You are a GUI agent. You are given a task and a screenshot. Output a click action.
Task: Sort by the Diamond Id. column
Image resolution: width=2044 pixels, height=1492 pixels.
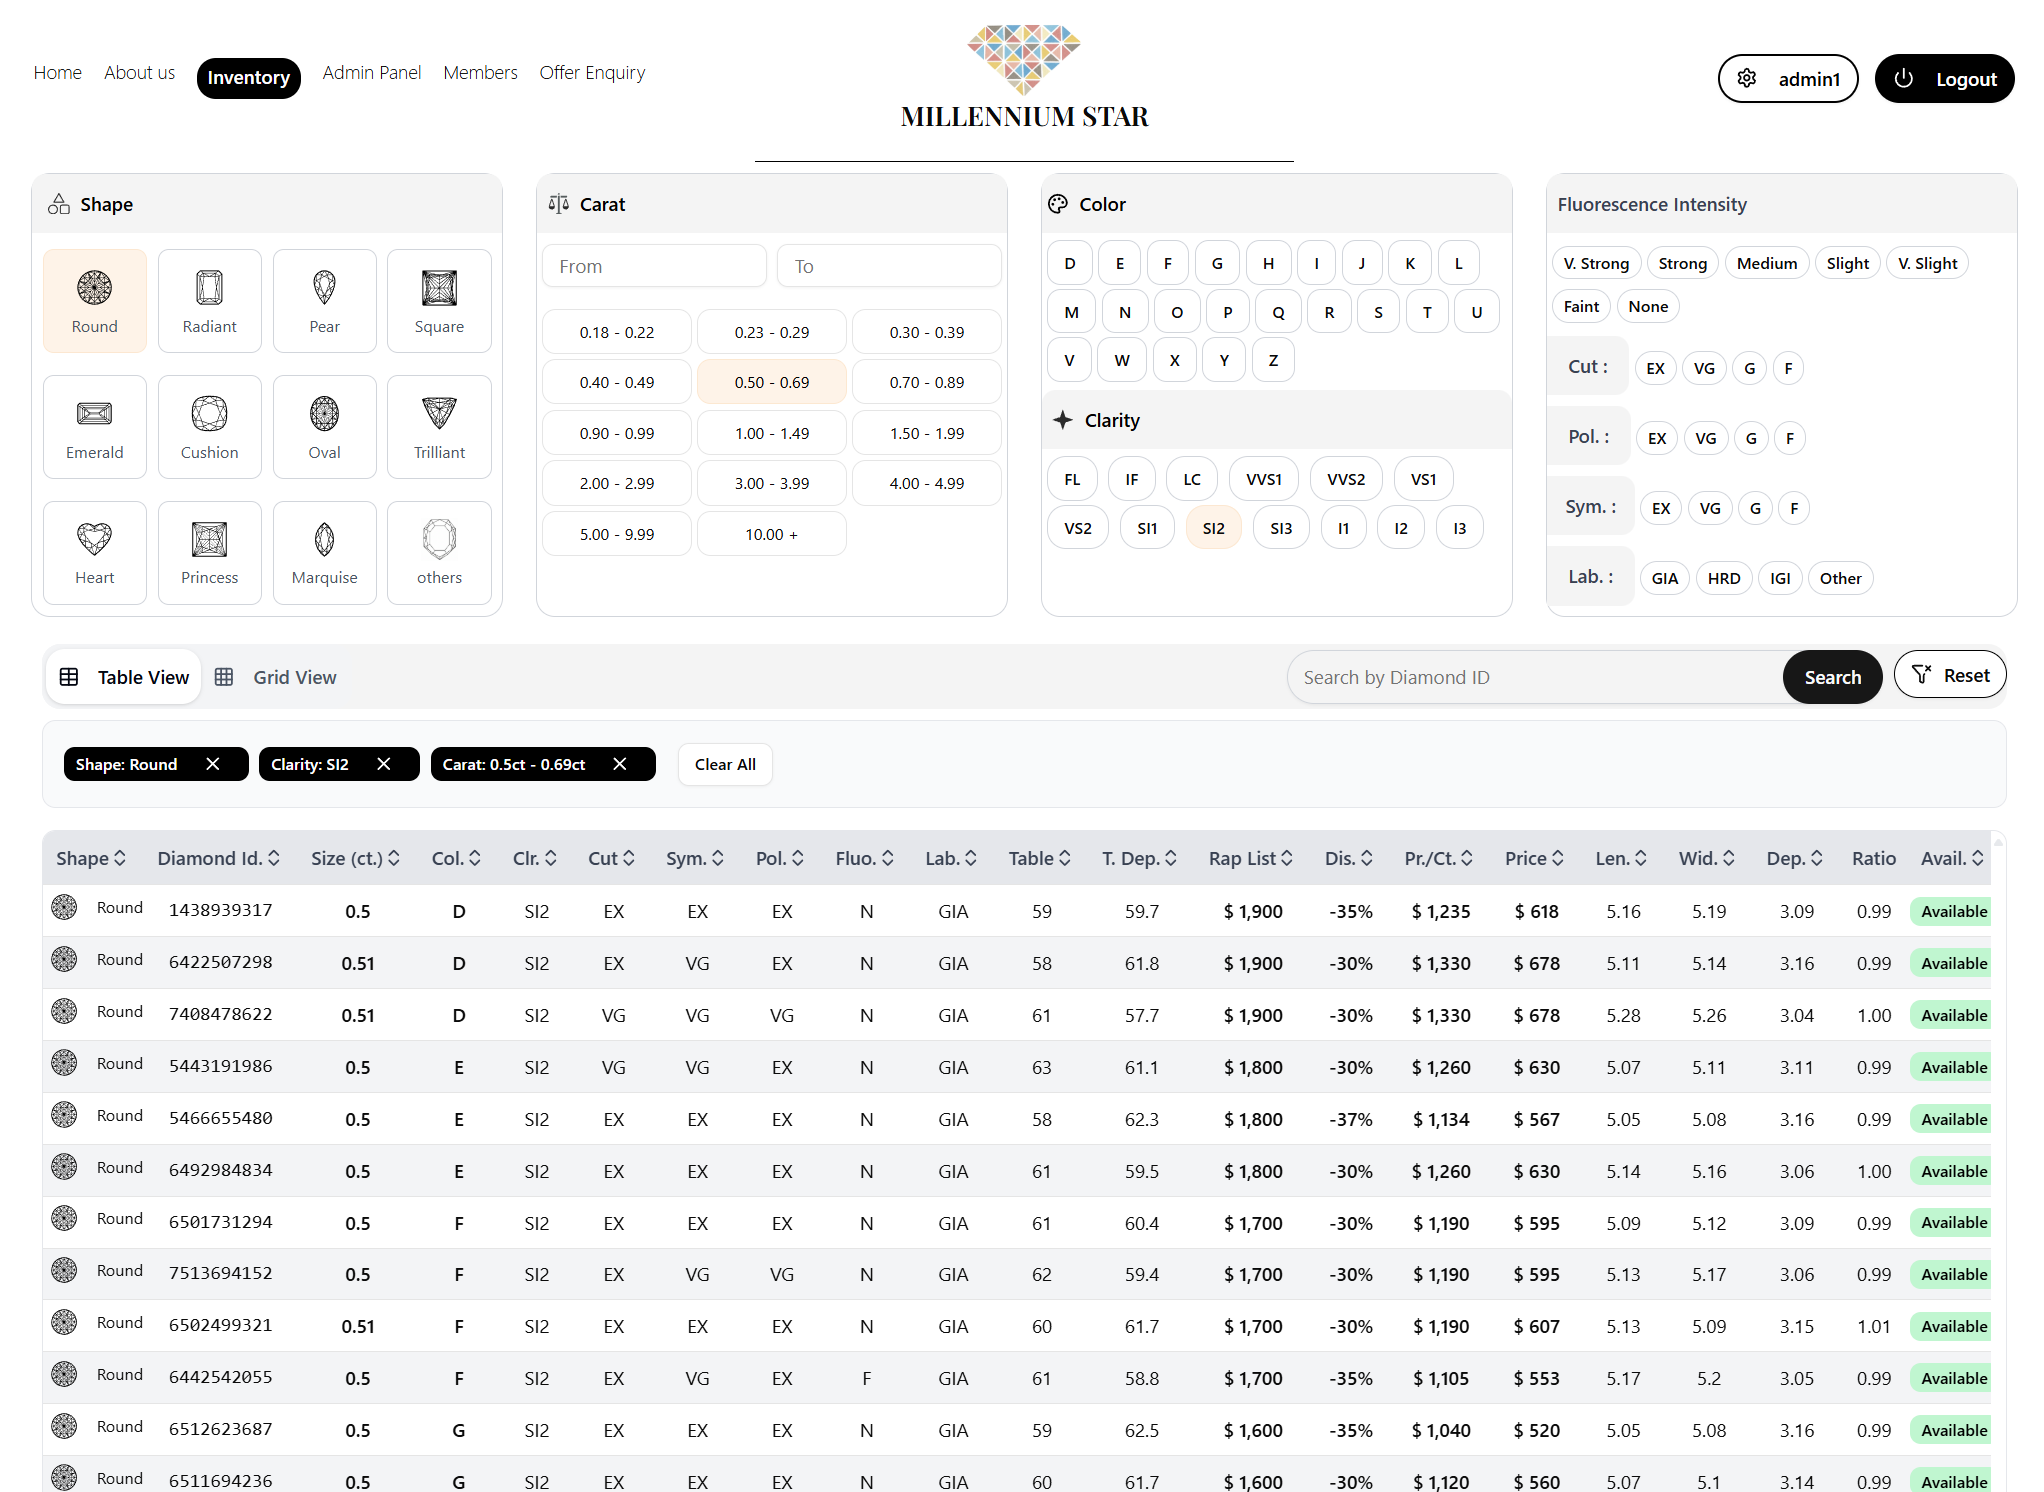tap(219, 858)
